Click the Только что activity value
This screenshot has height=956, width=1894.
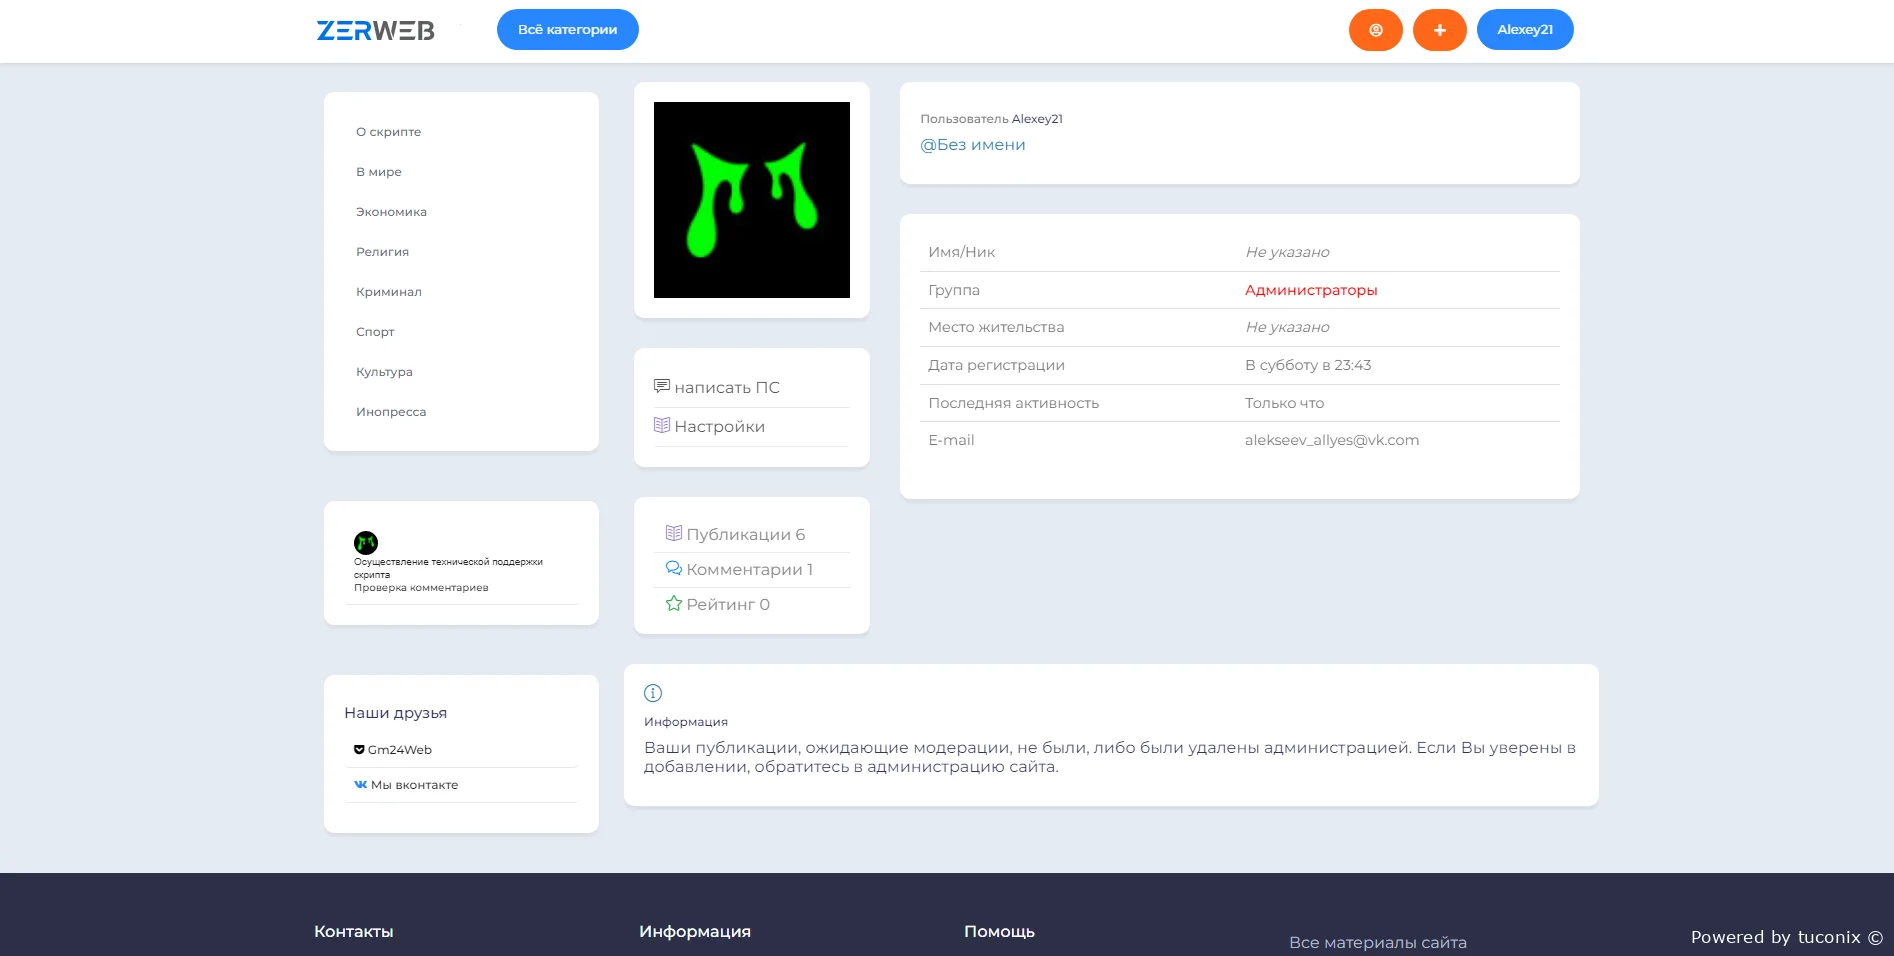tap(1284, 403)
